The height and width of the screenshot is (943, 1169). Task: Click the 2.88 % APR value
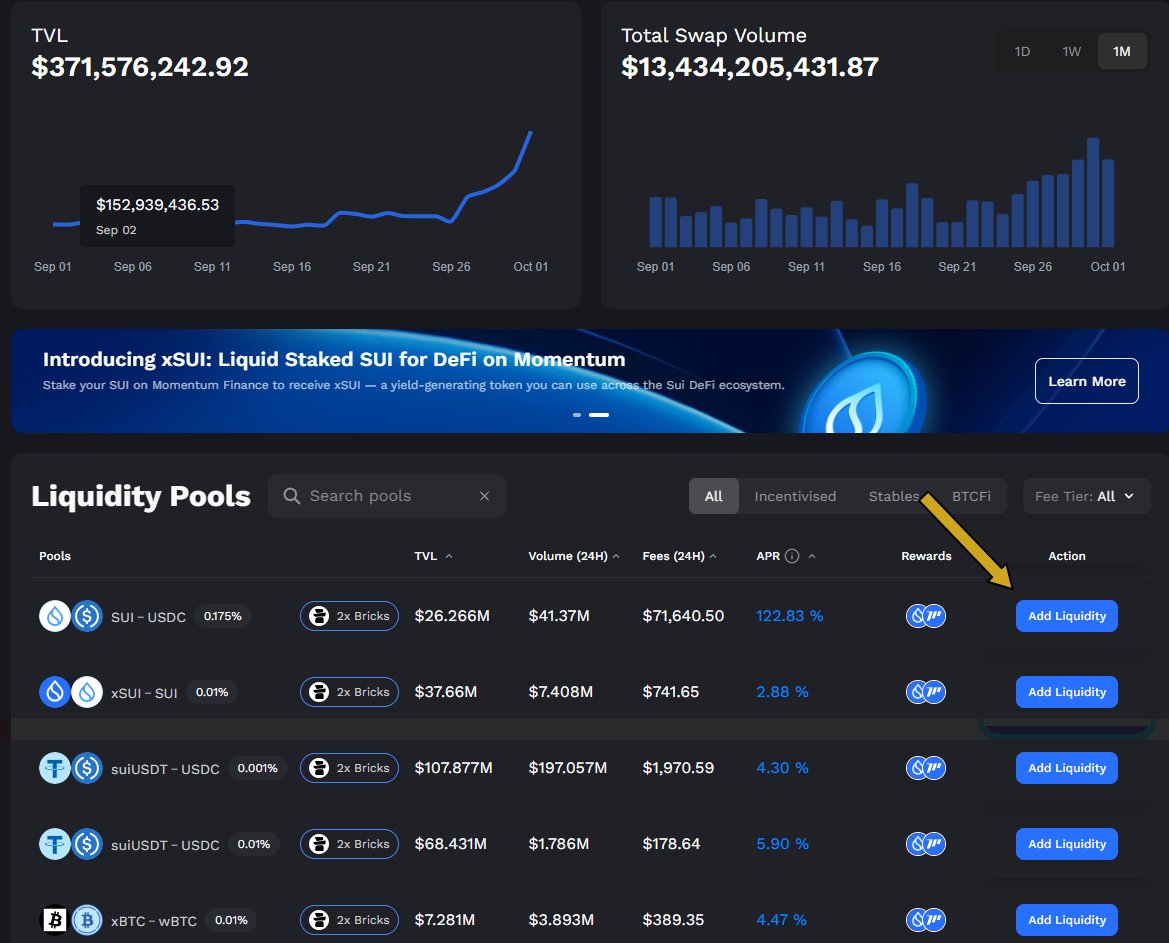click(782, 693)
